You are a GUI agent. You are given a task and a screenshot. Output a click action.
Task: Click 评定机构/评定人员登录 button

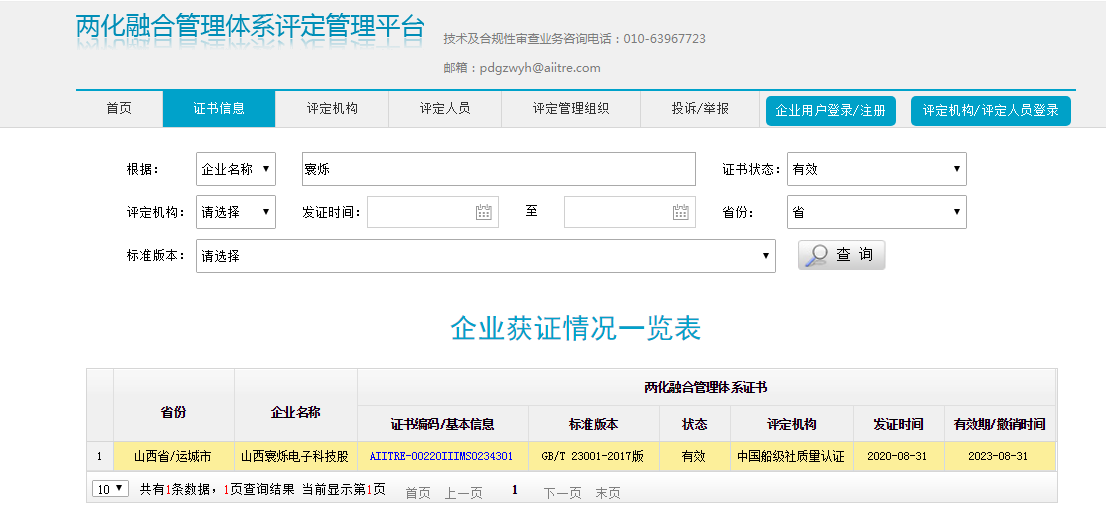pos(990,111)
